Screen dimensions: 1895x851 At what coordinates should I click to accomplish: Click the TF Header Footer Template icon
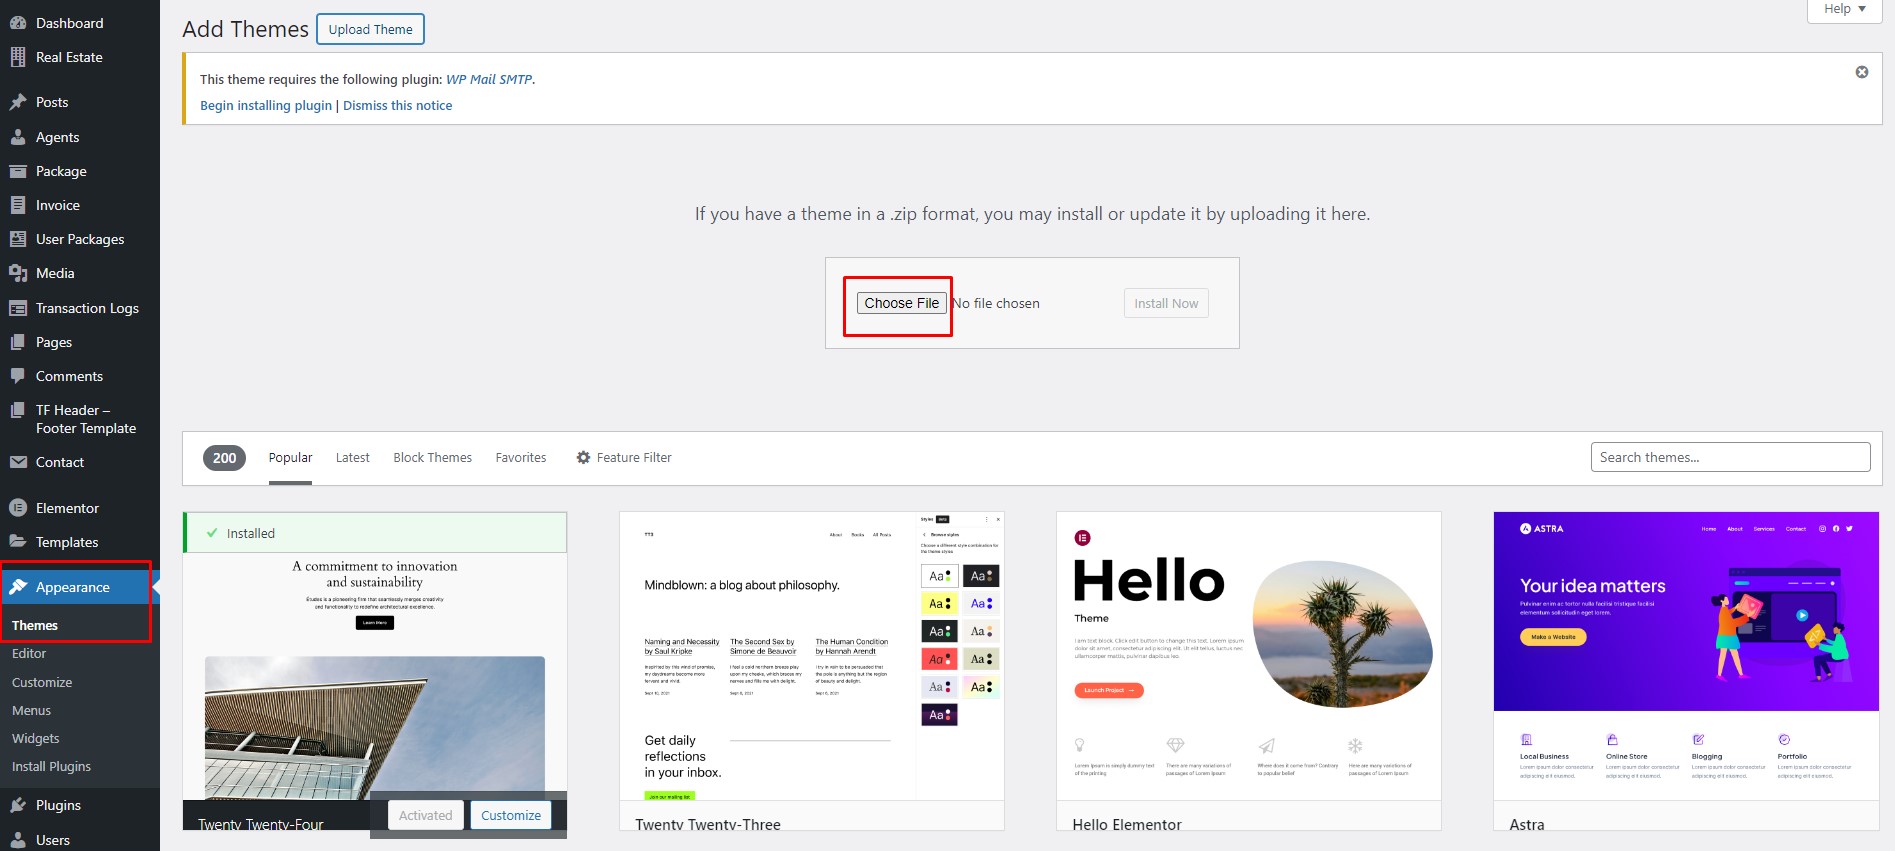(18, 410)
